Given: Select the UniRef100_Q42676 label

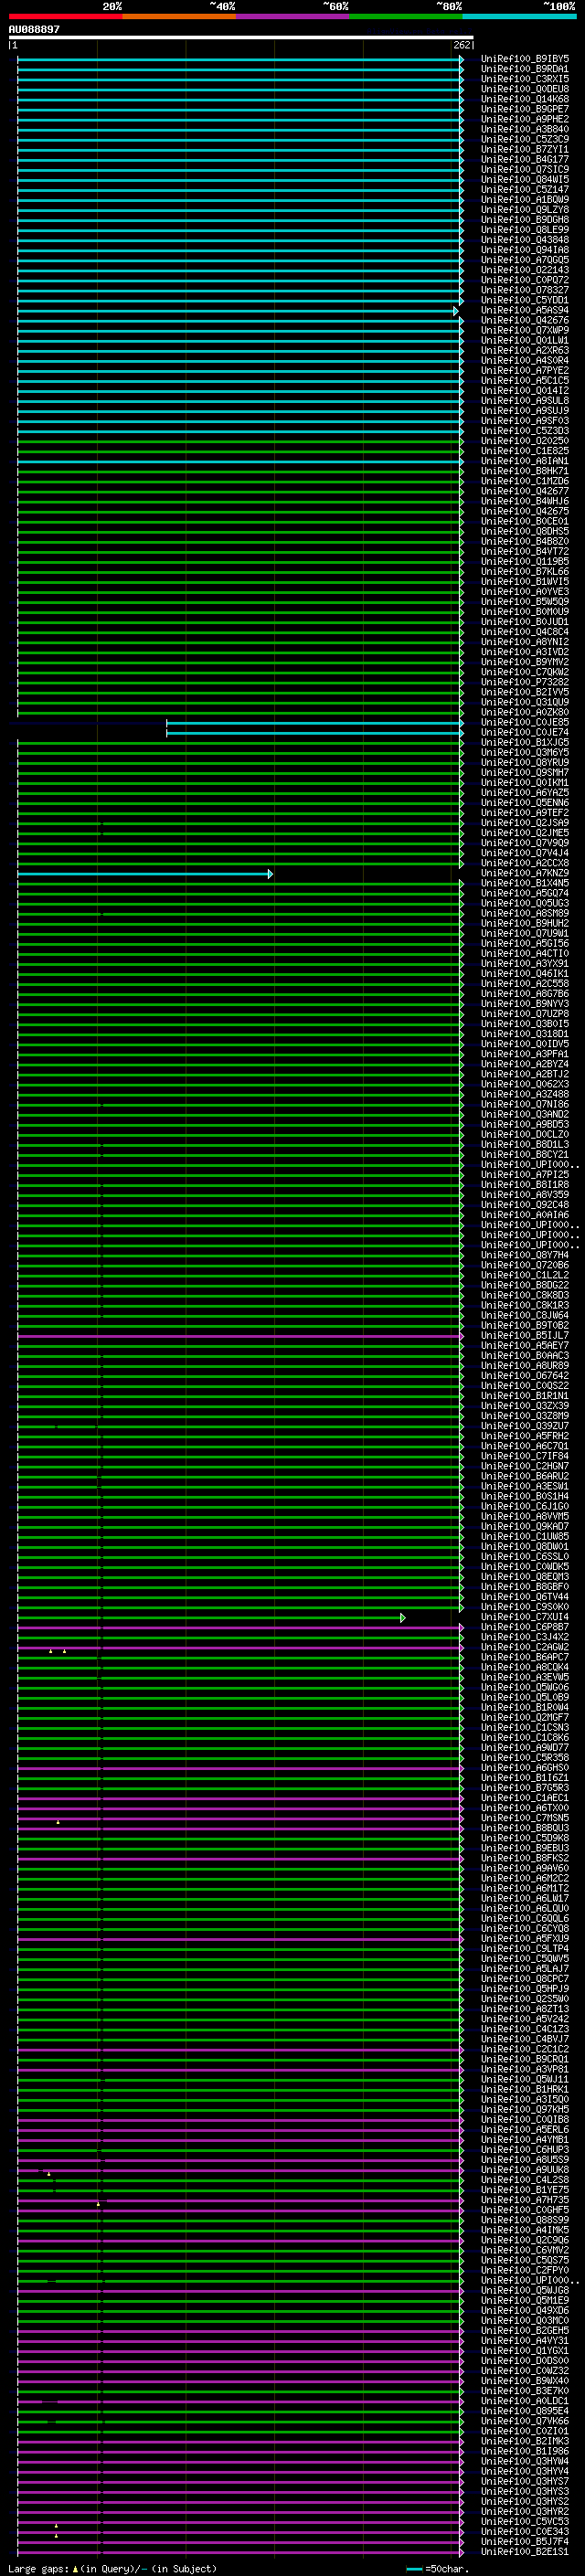Looking at the screenshot, I should (x=524, y=321).
